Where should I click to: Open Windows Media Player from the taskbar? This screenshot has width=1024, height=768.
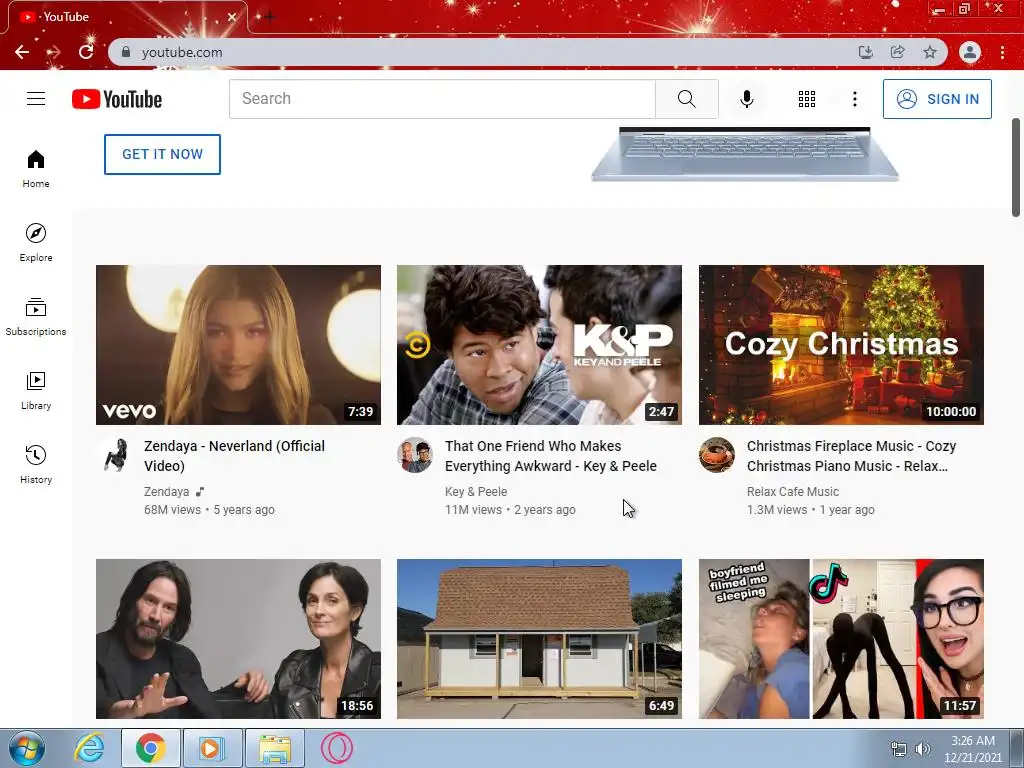212,748
